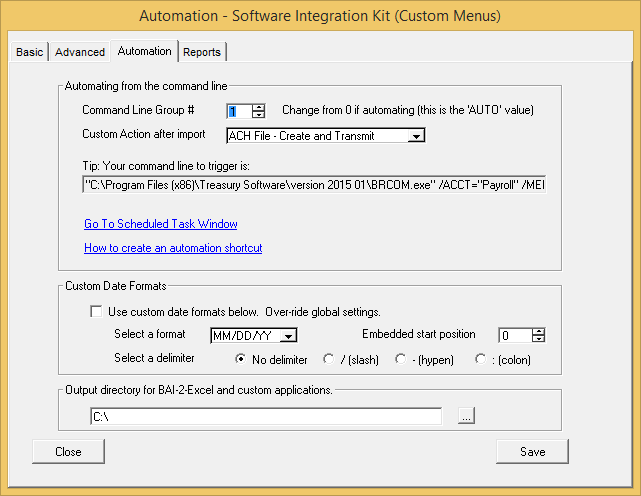The width and height of the screenshot is (641, 496).
Task: Click the 'Change from 0 if automating' hint text
Action: (408, 110)
